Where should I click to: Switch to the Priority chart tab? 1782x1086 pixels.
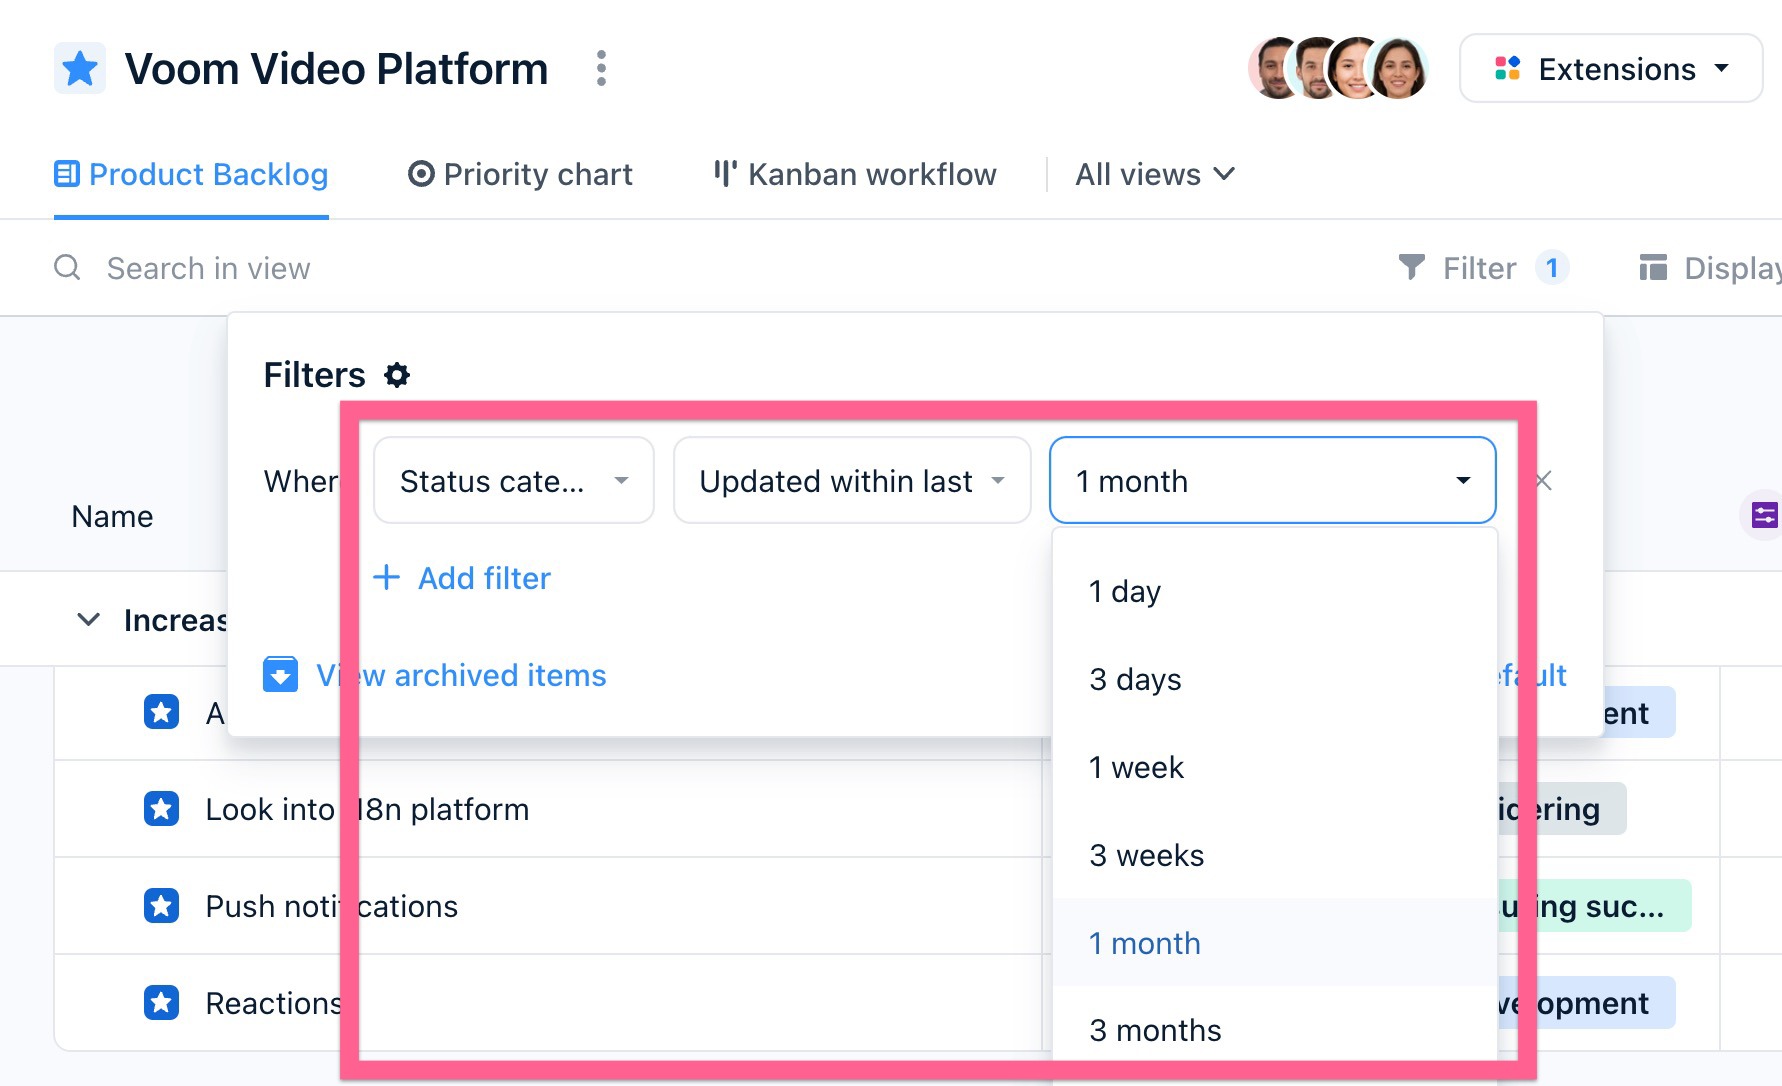click(520, 175)
